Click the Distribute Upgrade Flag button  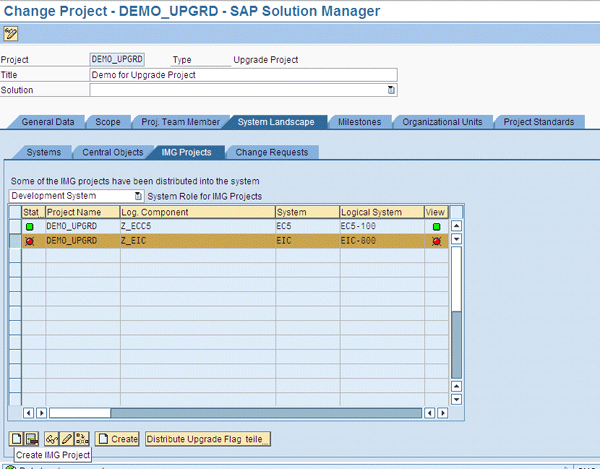(x=208, y=439)
